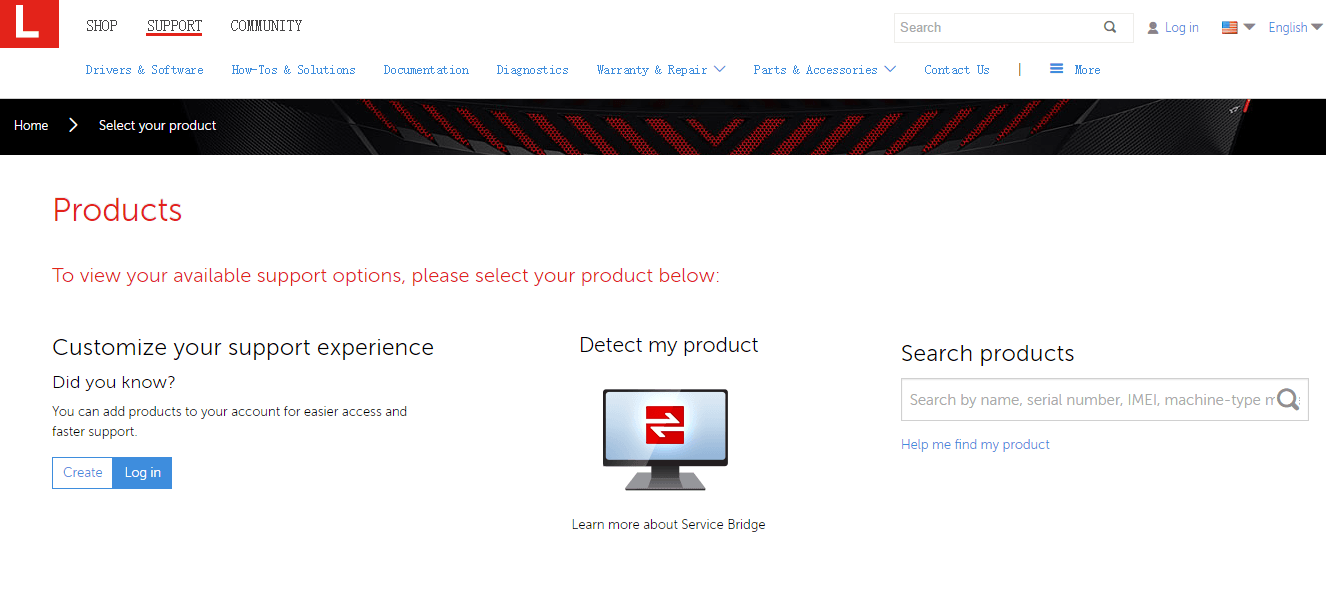Image resolution: width=1326 pixels, height=612 pixels.
Task: Open the COMMUNITY tab
Action: point(266,26)
